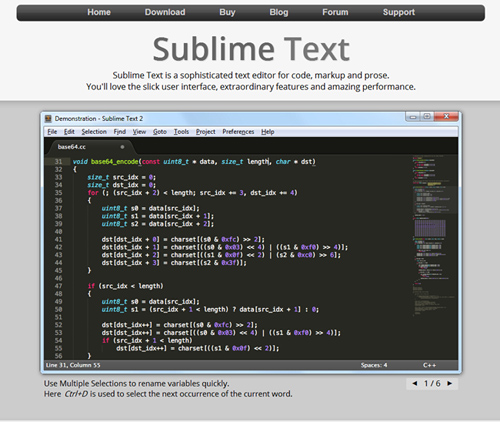Open the Spaces: 4 indentation selector
The width and height of the screenshot is (500, 422).
pyautogui.click(x=374, y=365)
